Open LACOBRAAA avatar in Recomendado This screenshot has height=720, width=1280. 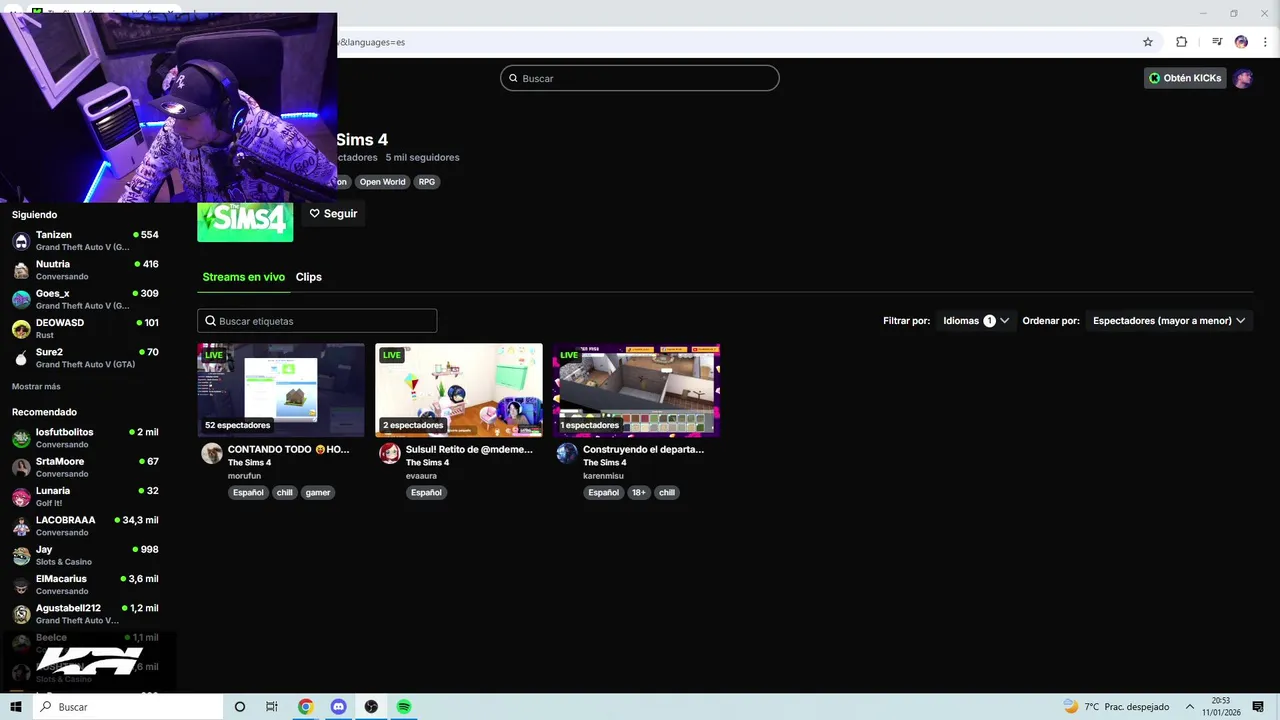click(21, 526)
